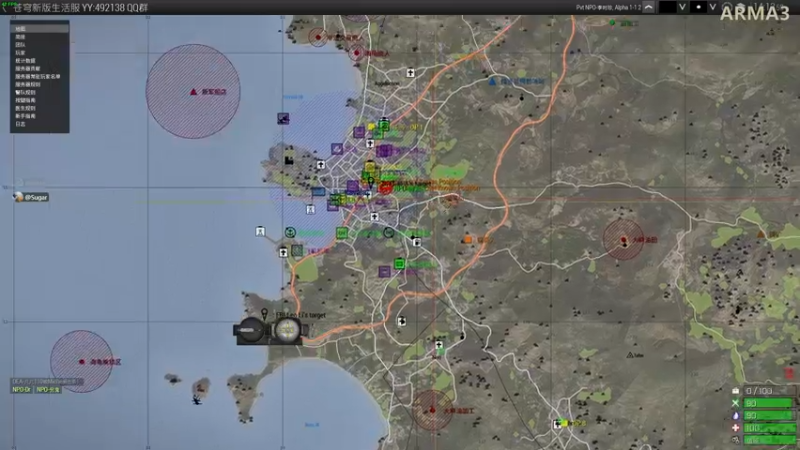
Task: Open the marker shape dropdown beside the dot preview
Action: coord(713,7)
